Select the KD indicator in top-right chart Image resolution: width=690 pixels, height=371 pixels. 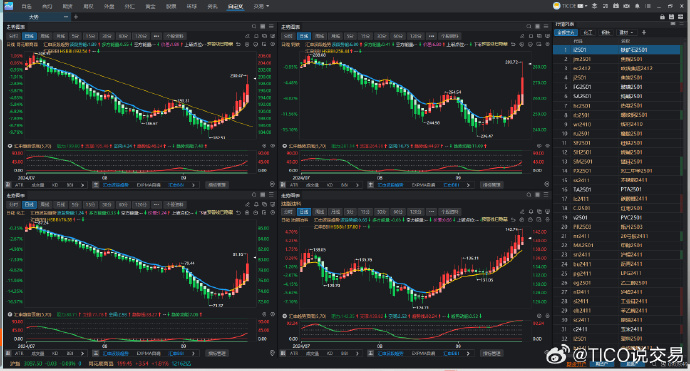click(x=330, y=185)
